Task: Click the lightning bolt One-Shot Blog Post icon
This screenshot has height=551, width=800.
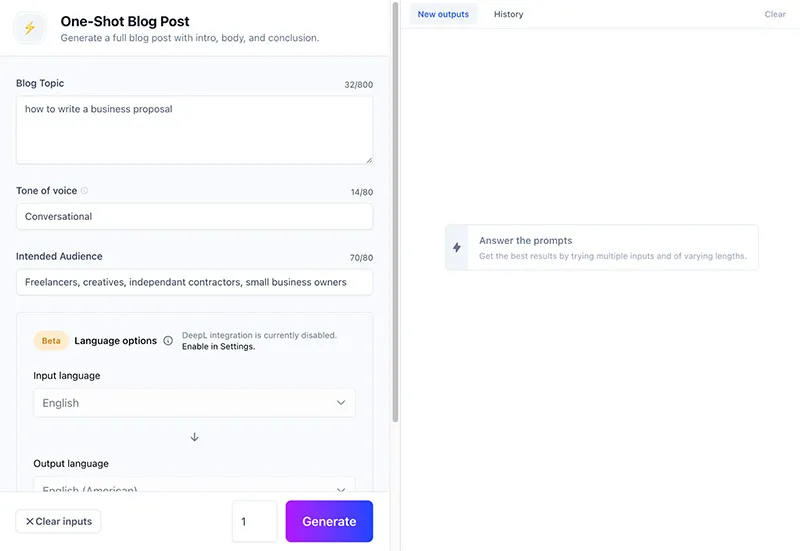Action: tap(29, 28)
